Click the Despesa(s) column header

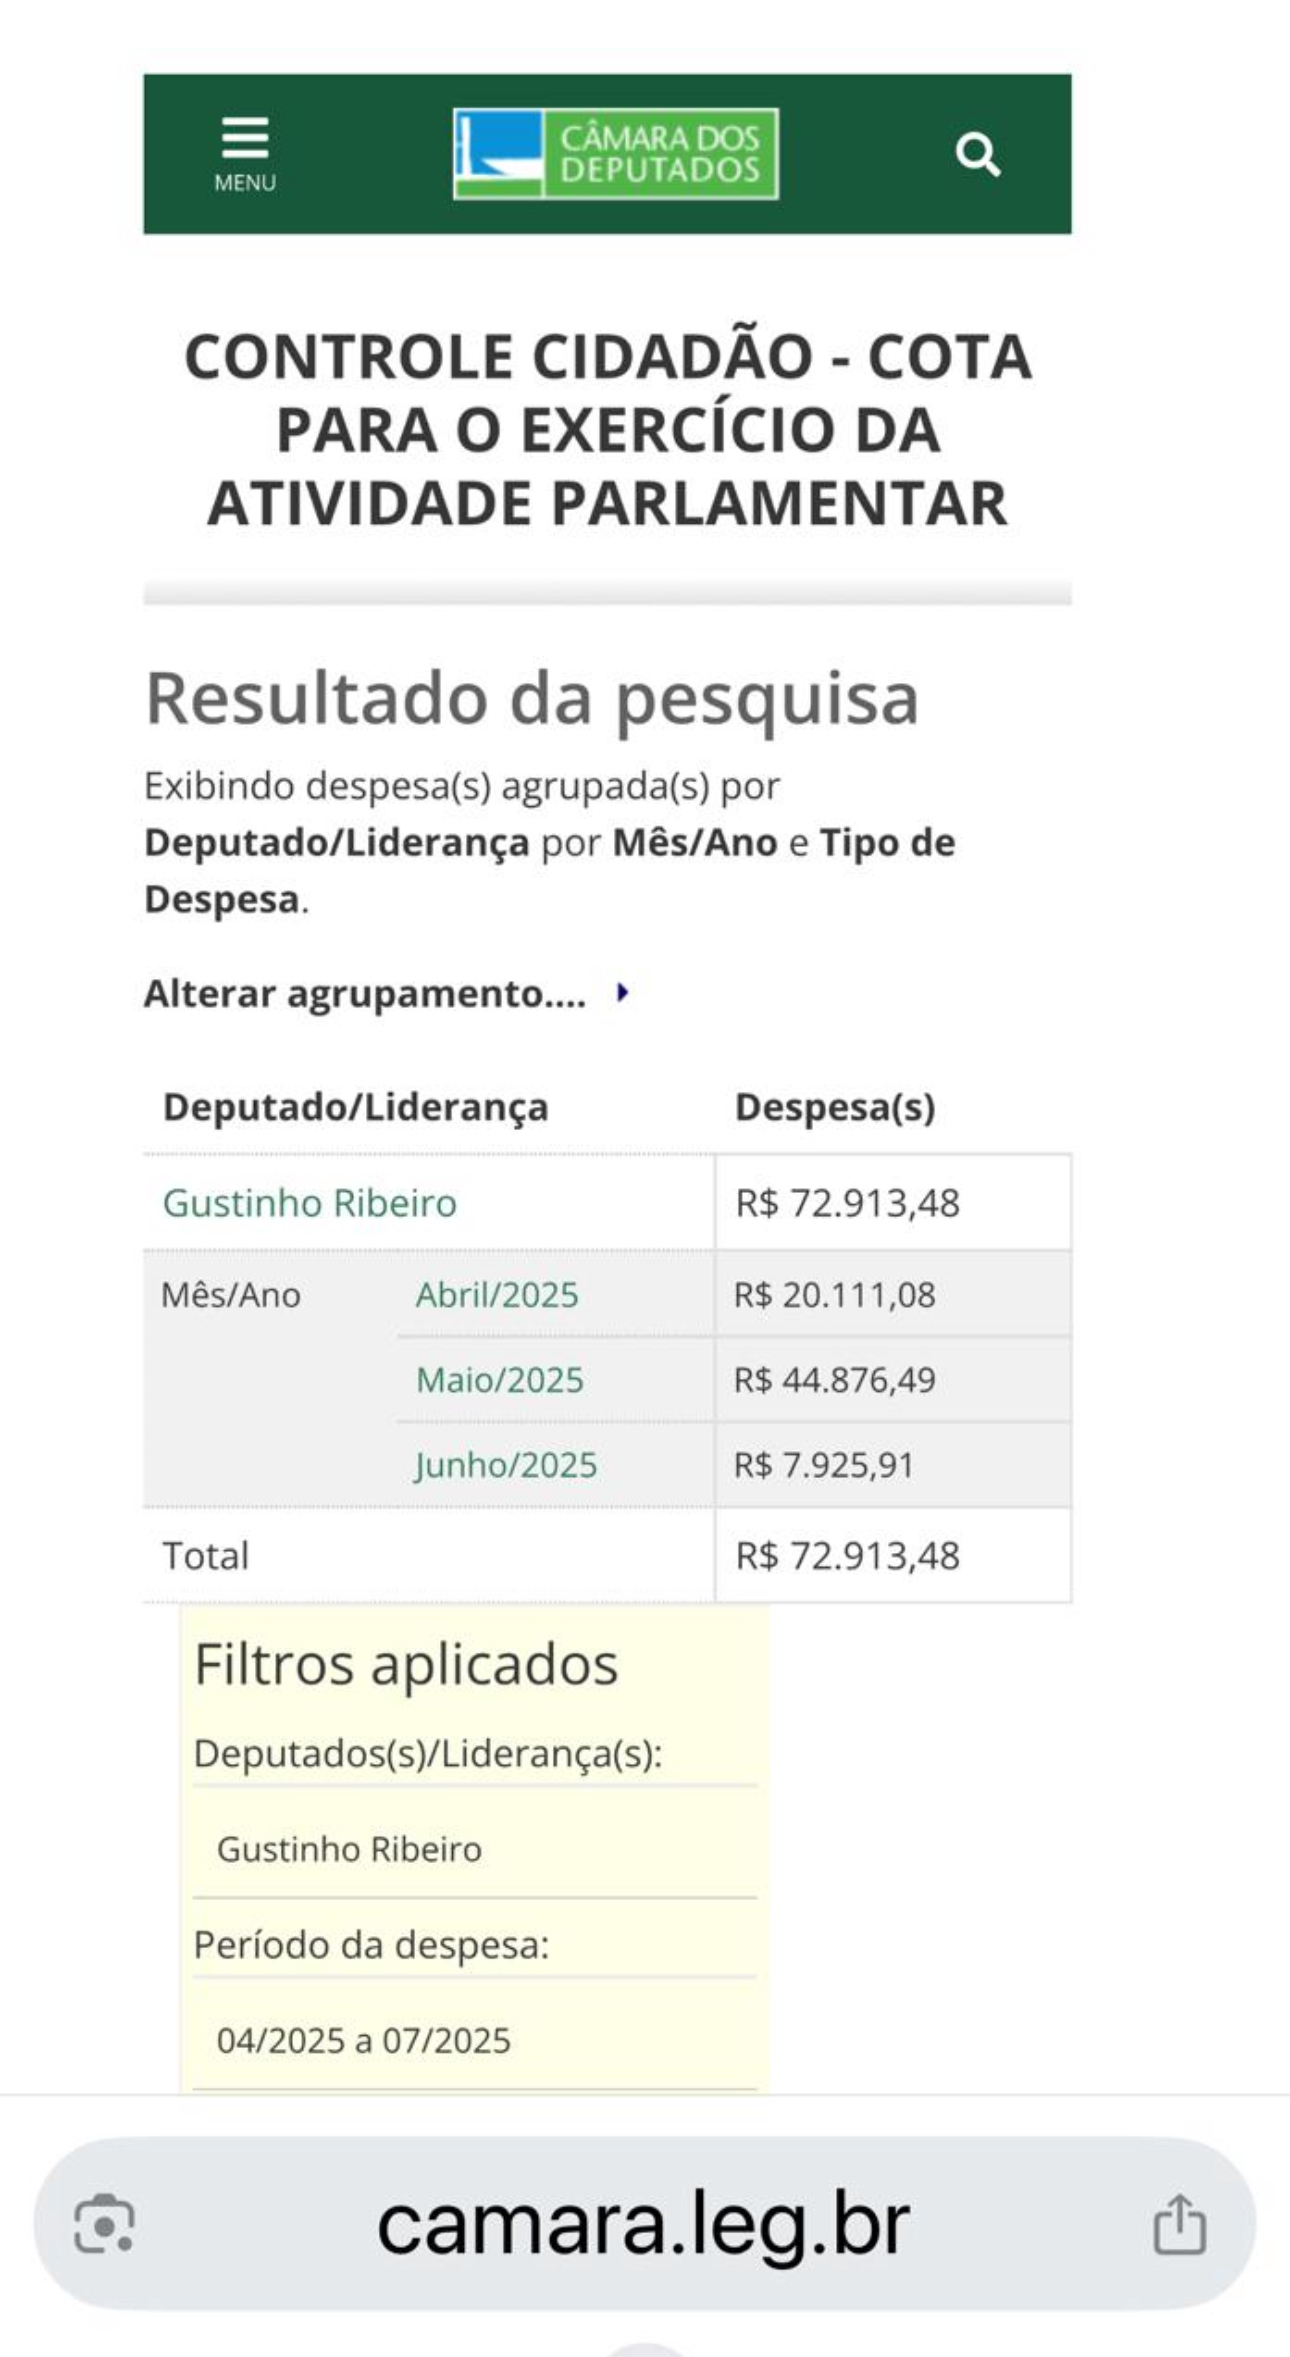coord(835,1108)
